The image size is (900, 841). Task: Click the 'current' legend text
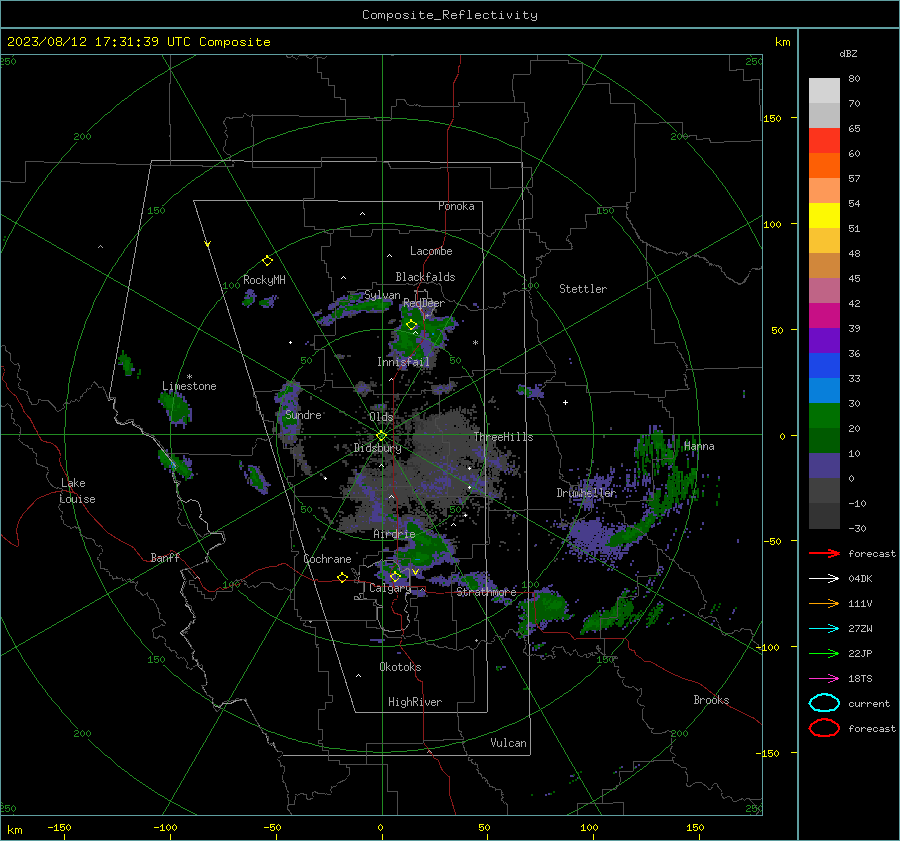pyautogui.click(x=869, y=703)
